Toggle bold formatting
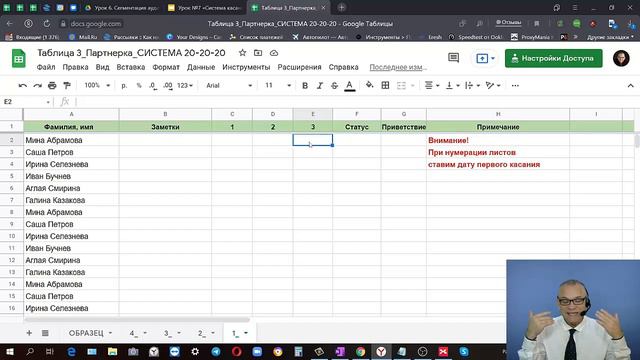640x360 pixels. pyautogui.click(x=304, y=85)
